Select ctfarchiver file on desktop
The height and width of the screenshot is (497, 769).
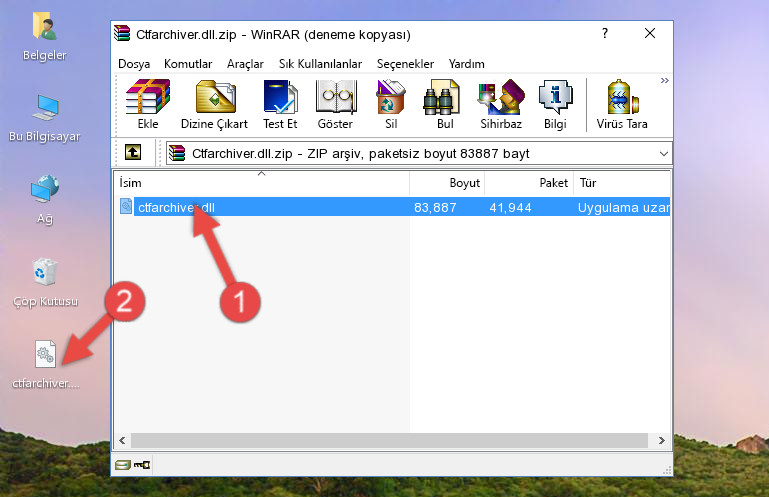46,366
